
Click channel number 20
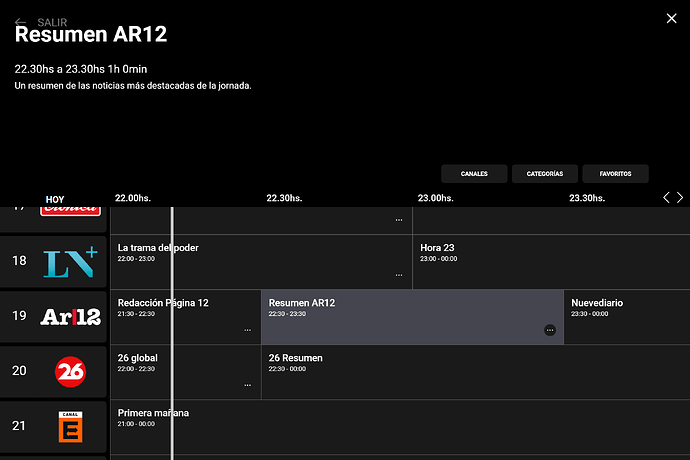coord(19,371)
